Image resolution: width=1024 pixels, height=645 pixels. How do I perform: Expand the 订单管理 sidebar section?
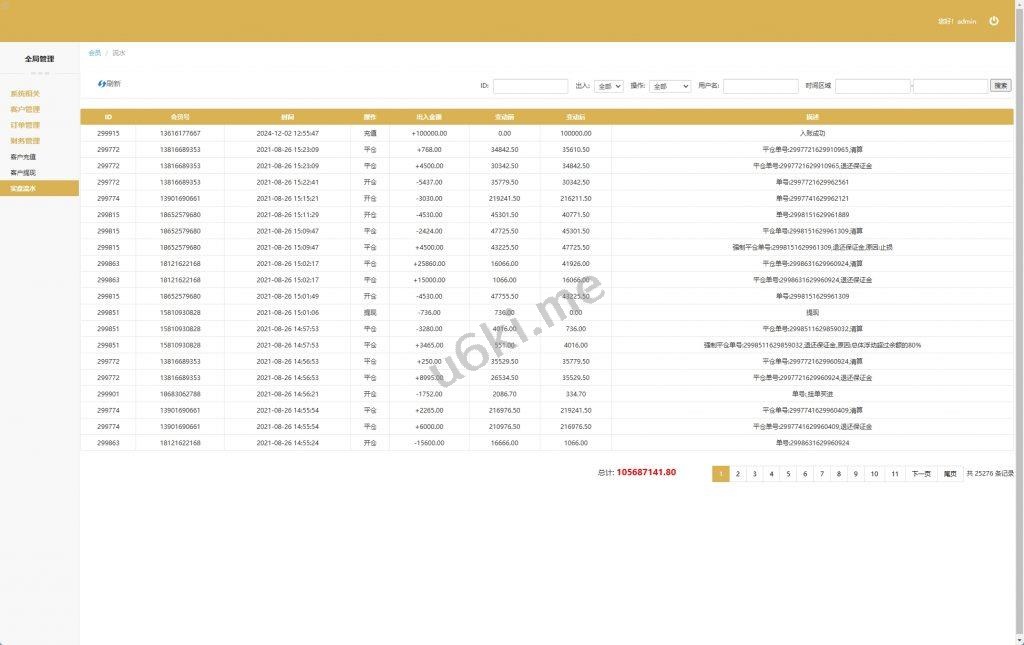pyautogui.click(x=25, y=126)
